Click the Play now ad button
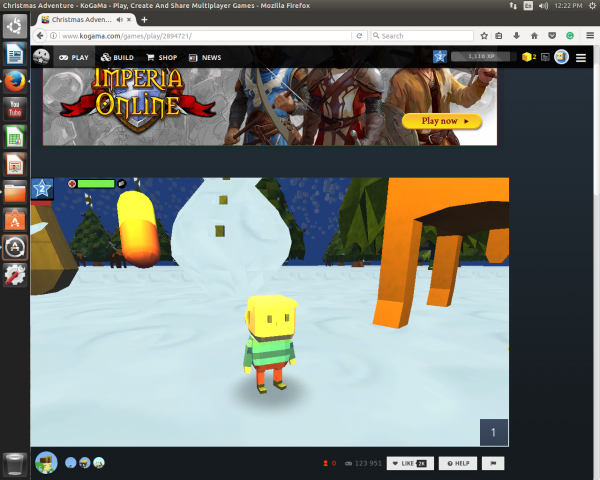 [x=441, y=121]
